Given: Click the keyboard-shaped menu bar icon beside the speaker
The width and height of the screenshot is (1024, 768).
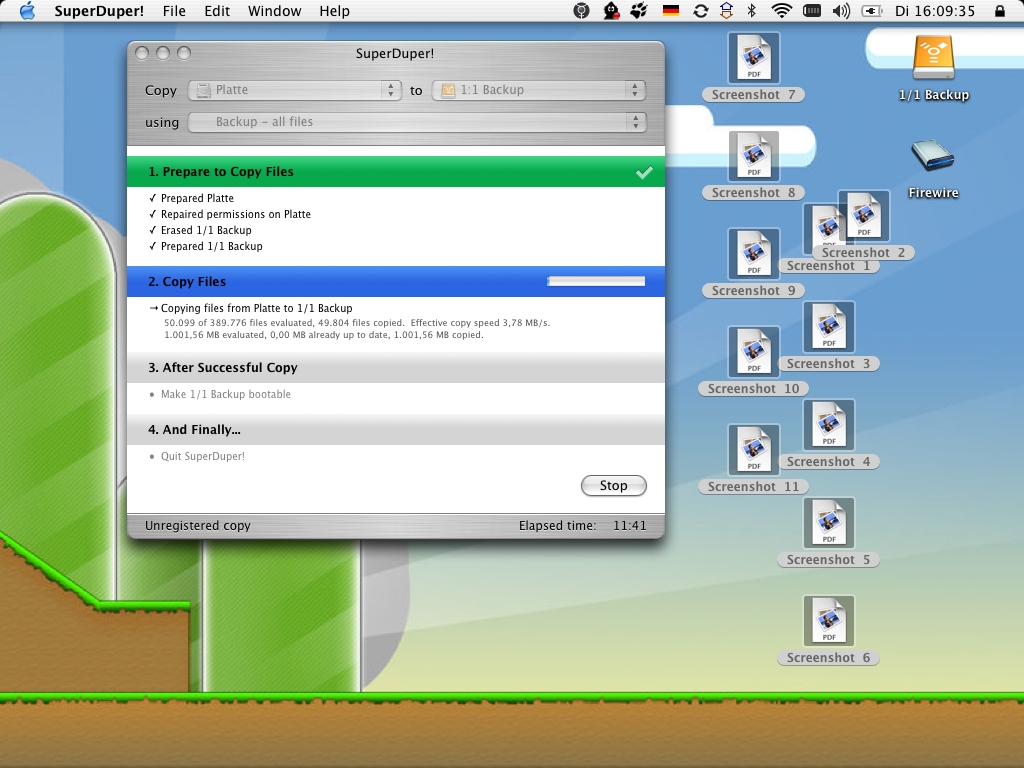Looking at the screenshot, I should click(812, 11).
